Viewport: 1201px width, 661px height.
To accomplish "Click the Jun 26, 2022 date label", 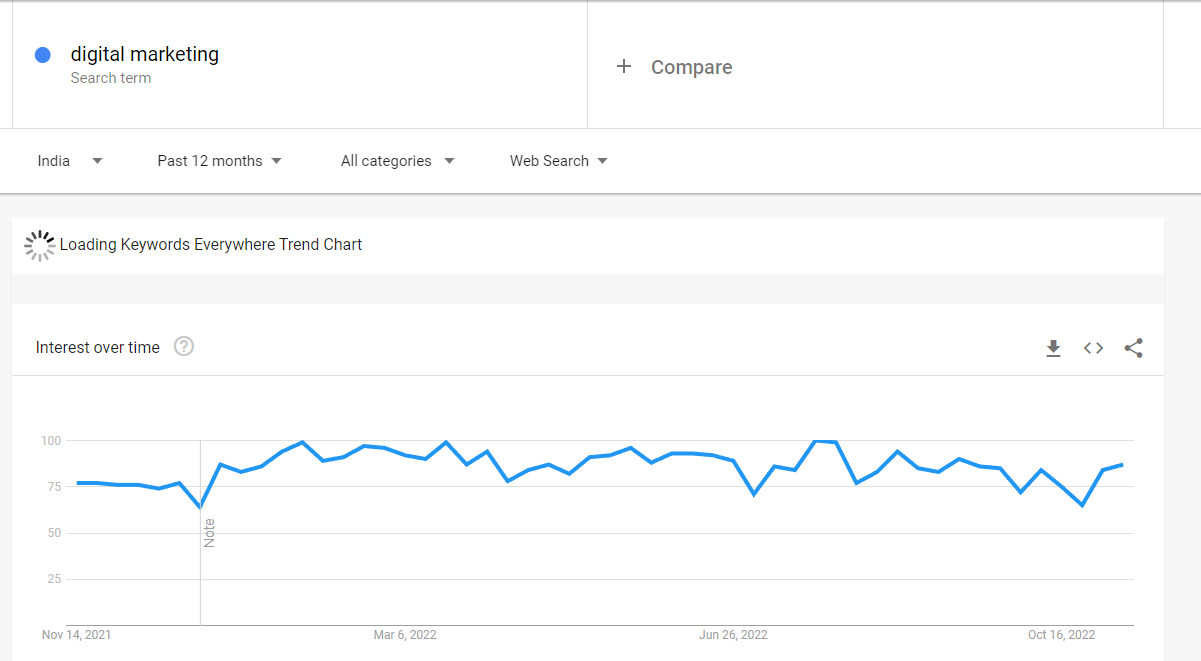I will click(x=733, y=635).
